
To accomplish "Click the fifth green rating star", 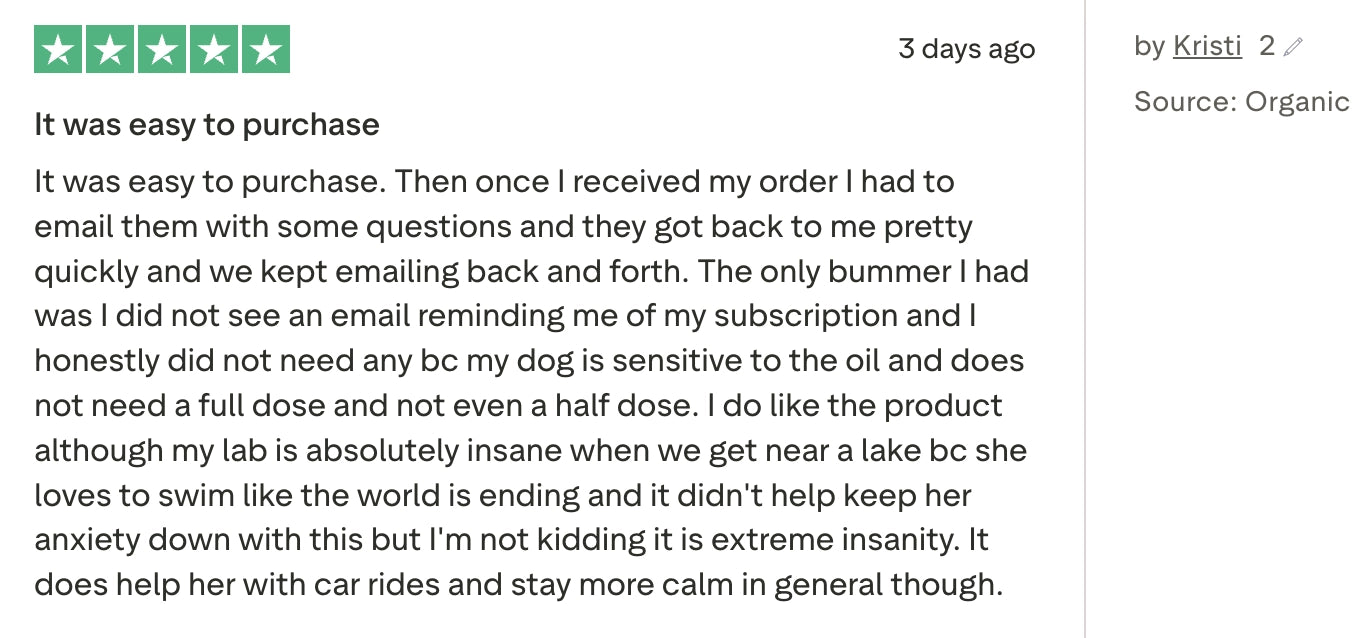I will tap(264, 50).
